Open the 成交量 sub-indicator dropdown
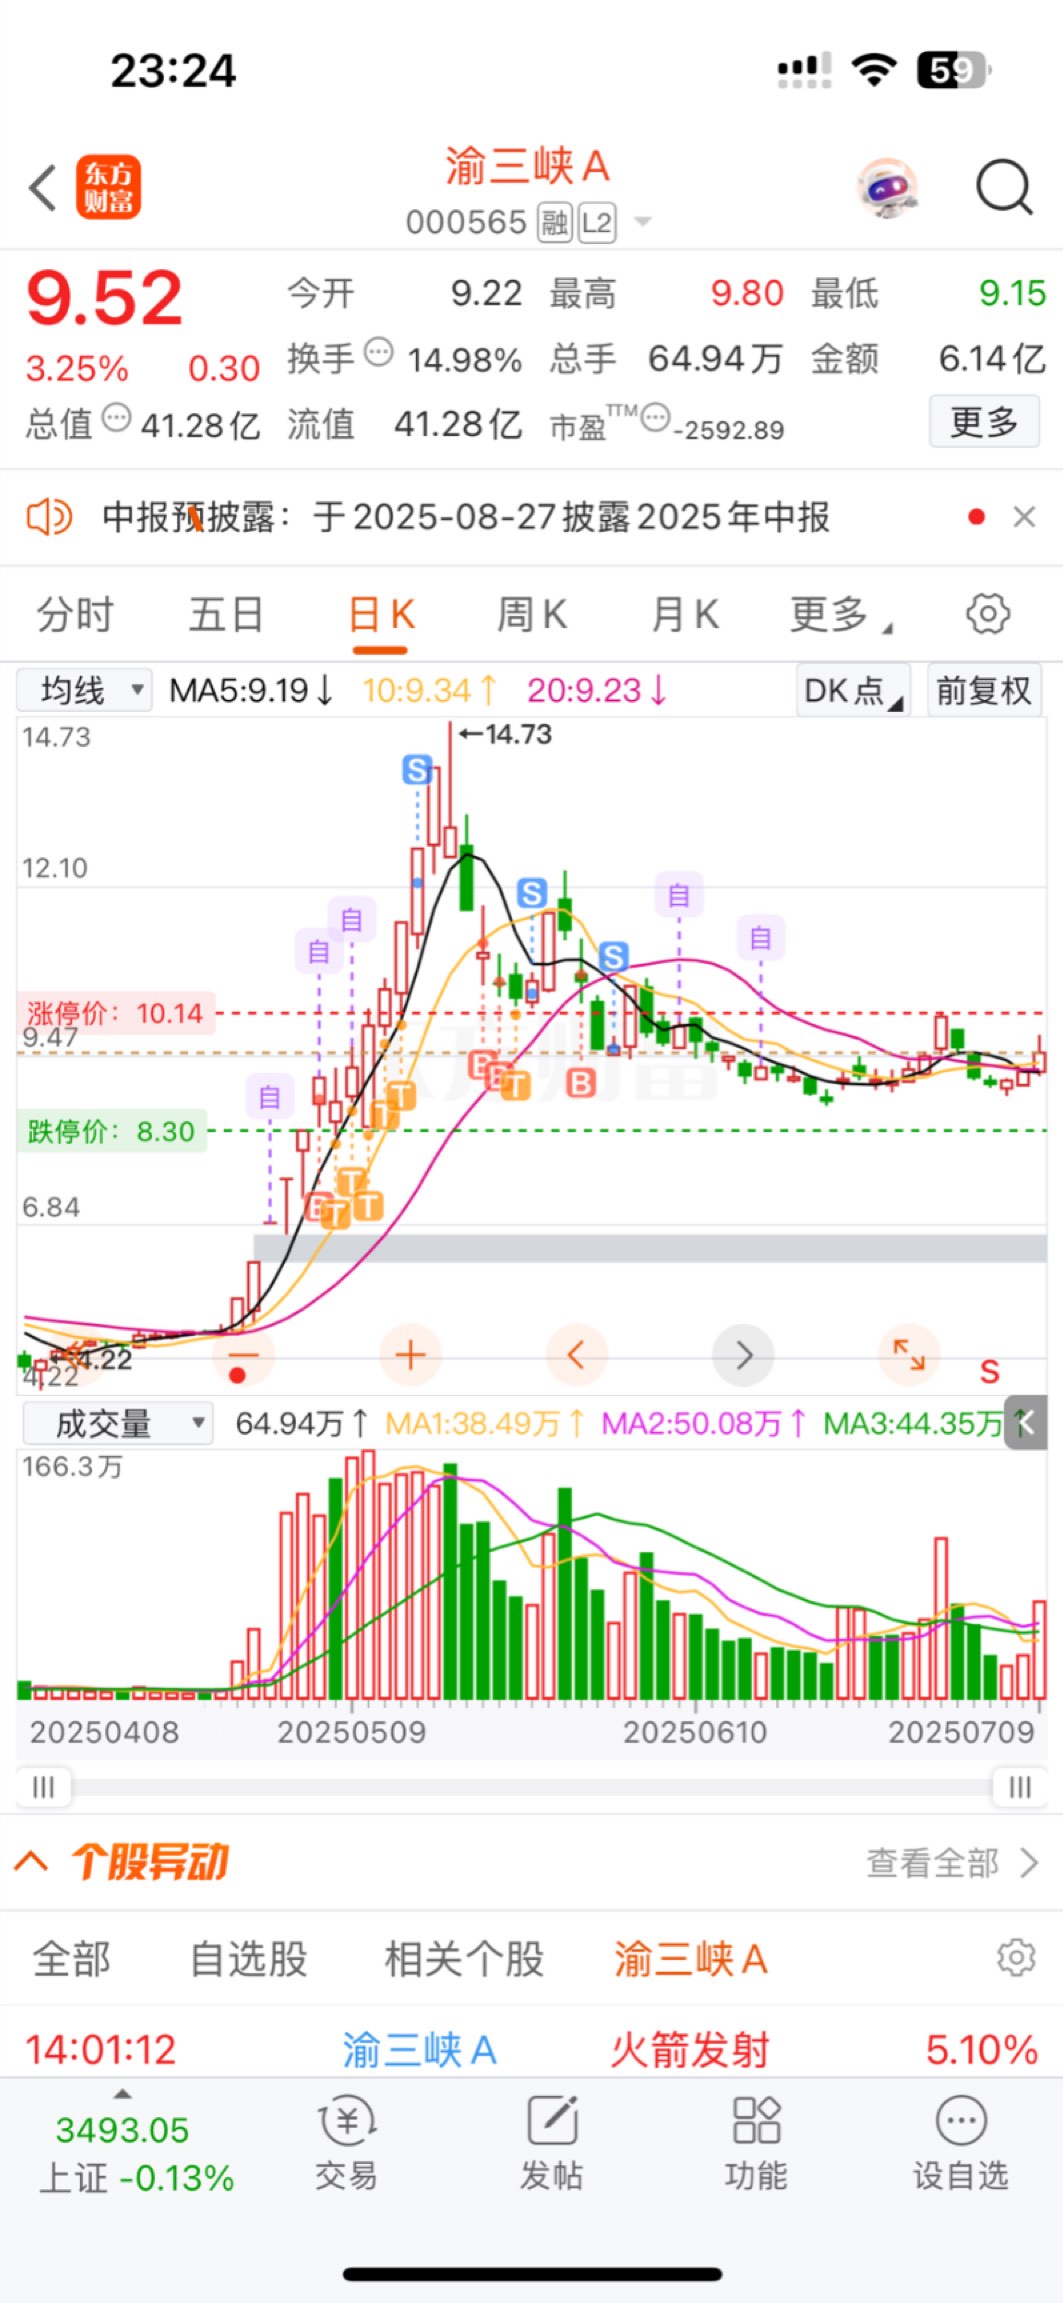Screen dimensions: 1063x2303 tap(118, 1423)
